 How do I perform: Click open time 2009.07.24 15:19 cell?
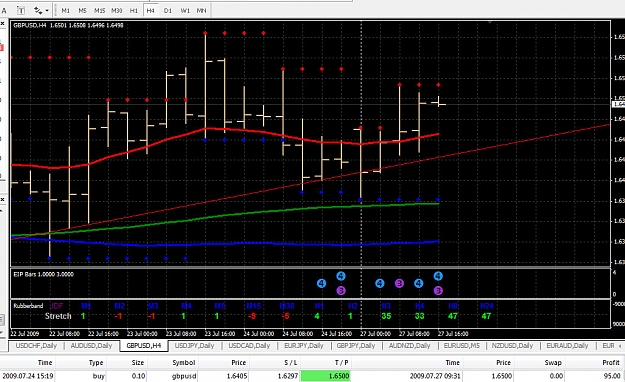click(x=28, y=376)
